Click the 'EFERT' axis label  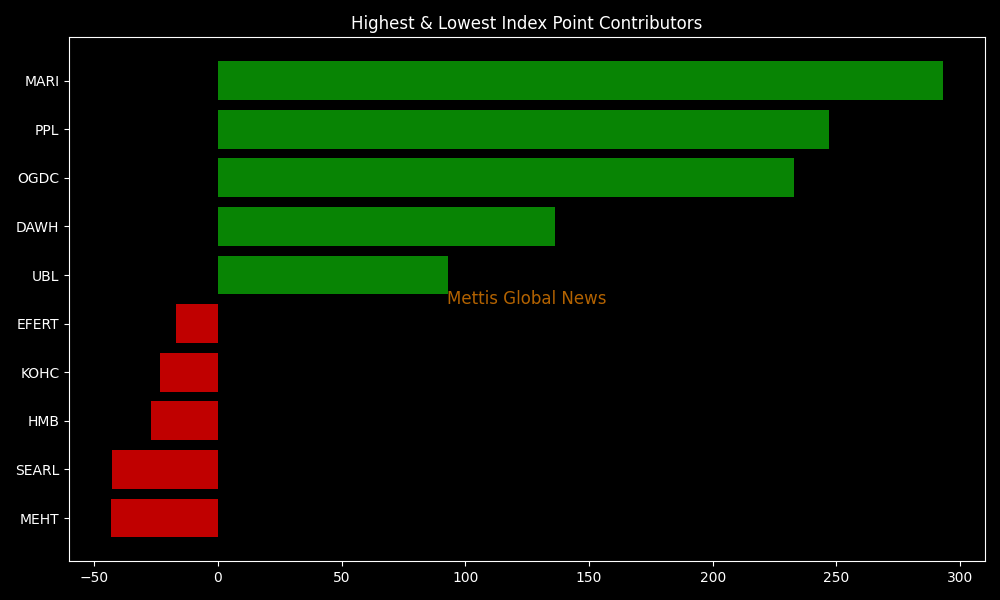38,325
